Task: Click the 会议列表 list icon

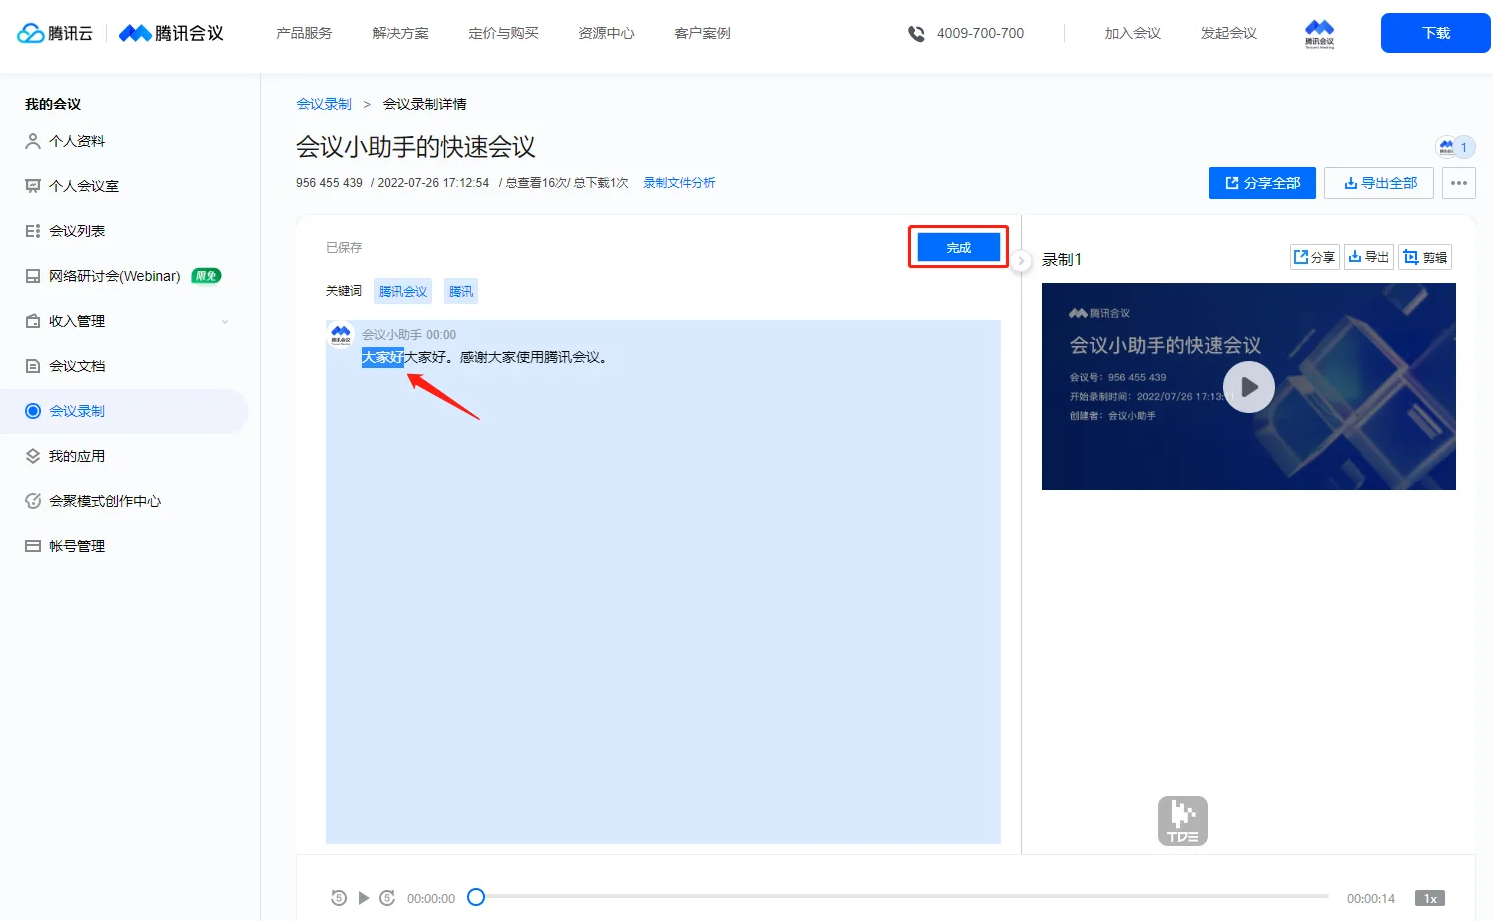Action: click(33, 231)
